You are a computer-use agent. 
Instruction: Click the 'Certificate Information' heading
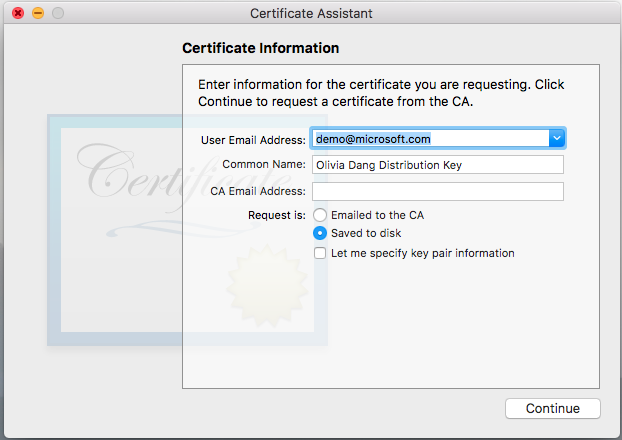[x=260, y=48]
